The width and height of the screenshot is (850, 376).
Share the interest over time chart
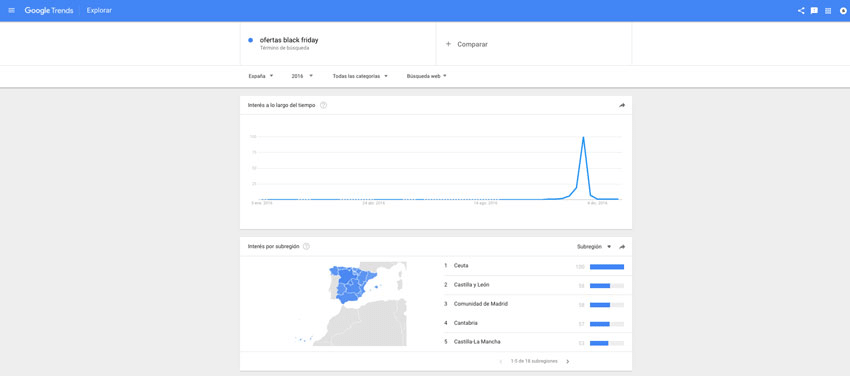[x=622, y=105]
